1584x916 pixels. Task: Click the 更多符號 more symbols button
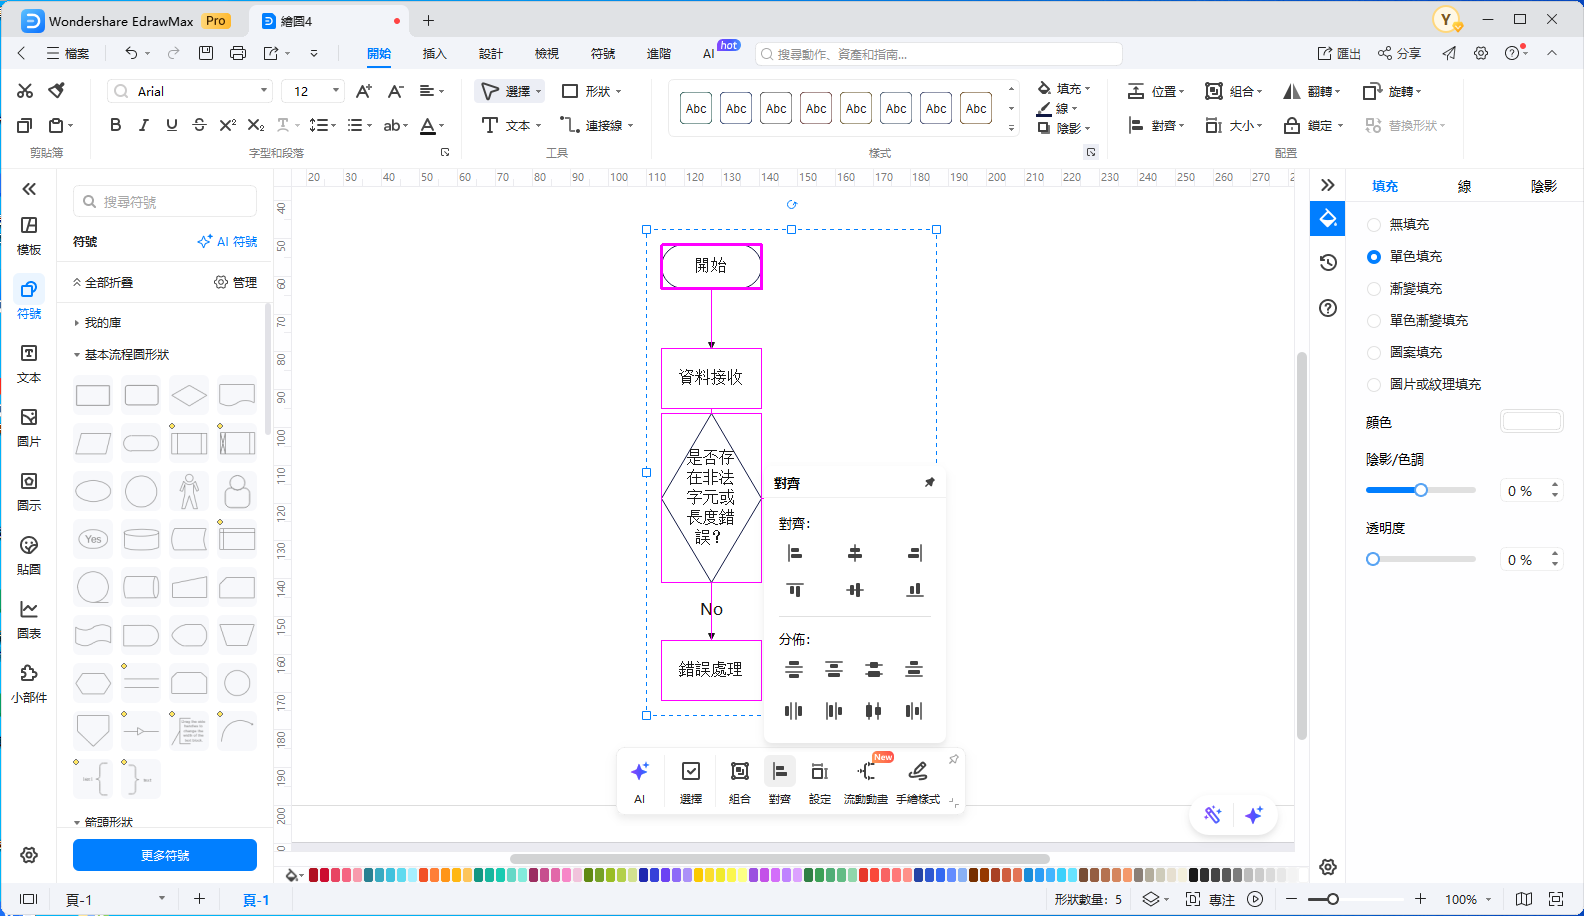click(x=165, y=855)
